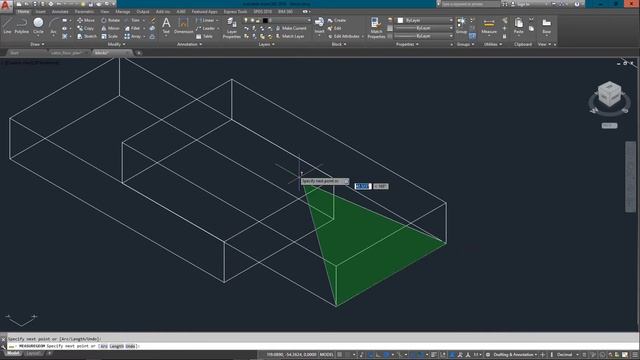This screenshot has height=360, width=640.
Task: Insert a Table
Action: coord(204,36)
